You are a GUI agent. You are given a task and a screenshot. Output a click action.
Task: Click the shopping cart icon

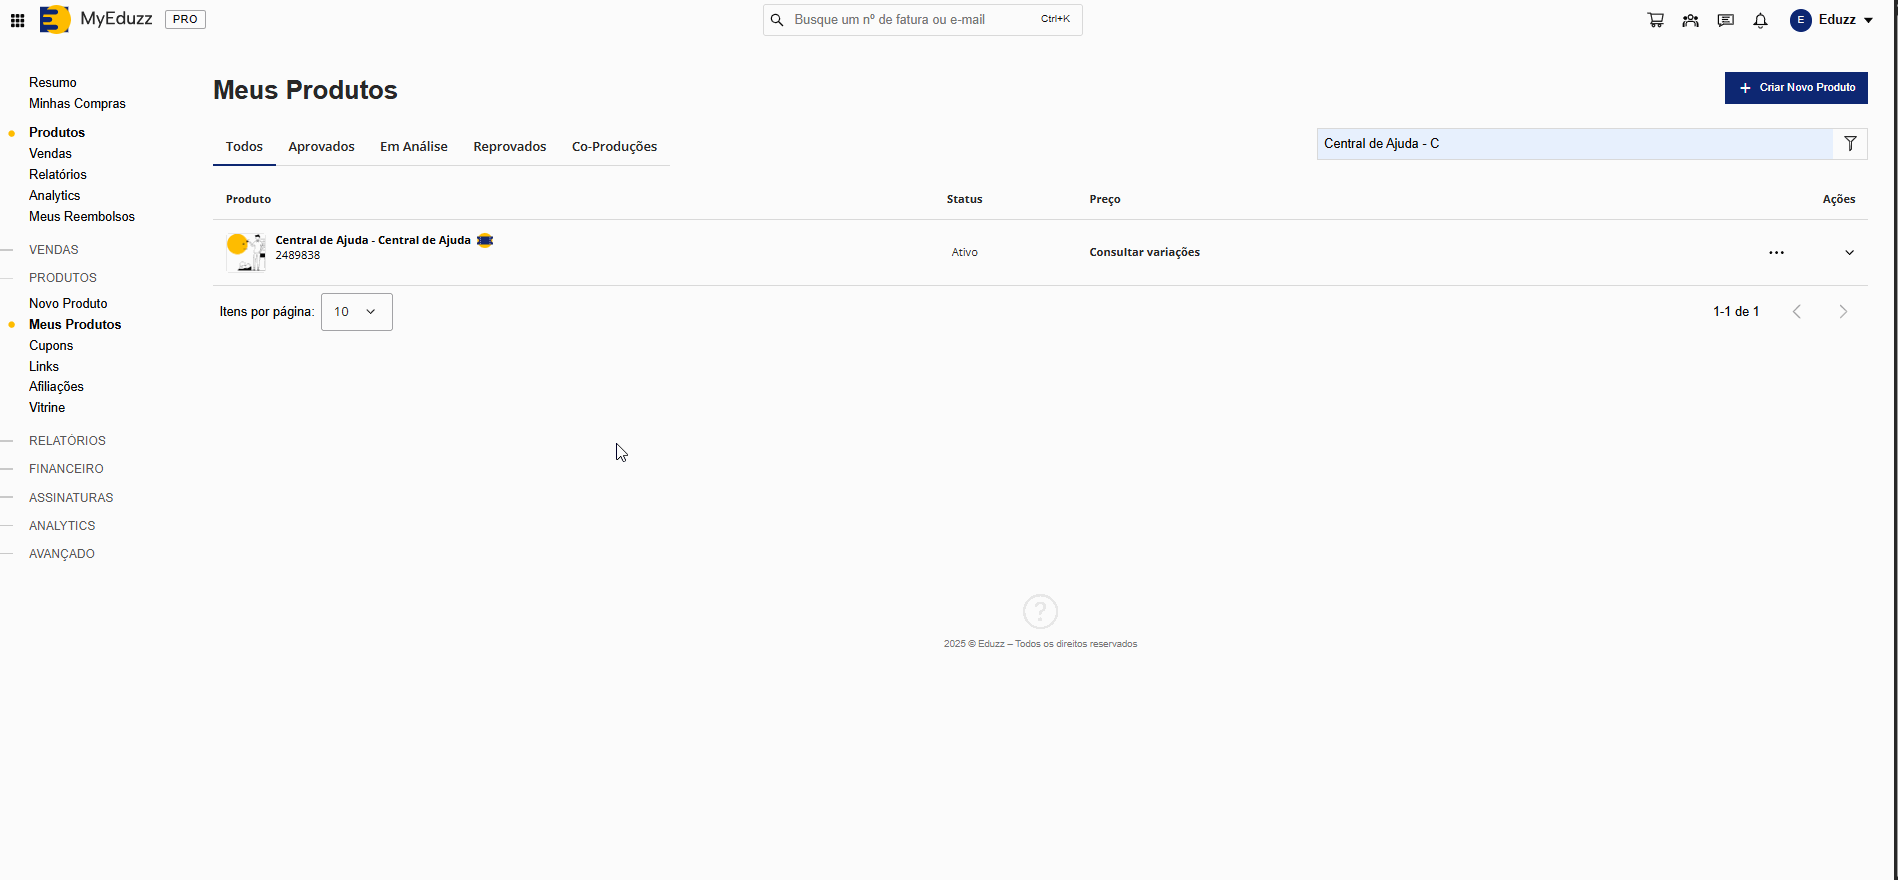tap(1656, 20)
